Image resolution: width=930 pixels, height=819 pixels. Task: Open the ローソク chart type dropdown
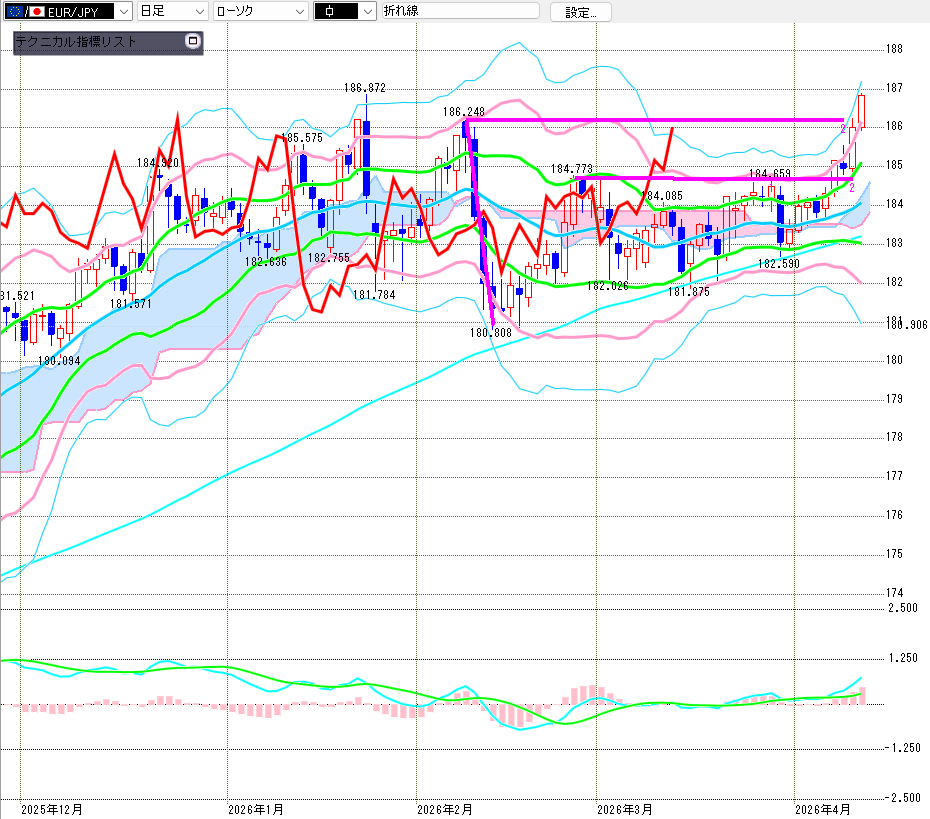298,11
